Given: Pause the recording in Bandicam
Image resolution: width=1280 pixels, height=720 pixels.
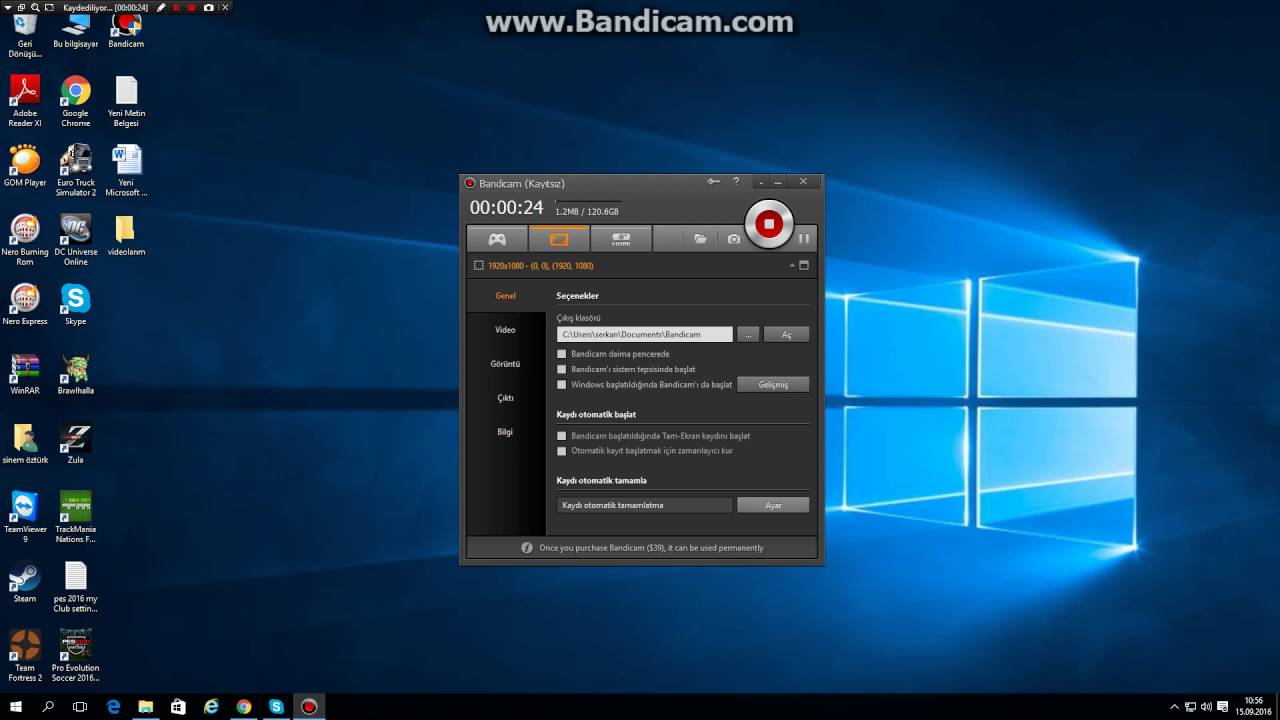Looking at the screenshot, I should [x=804, y=239].
